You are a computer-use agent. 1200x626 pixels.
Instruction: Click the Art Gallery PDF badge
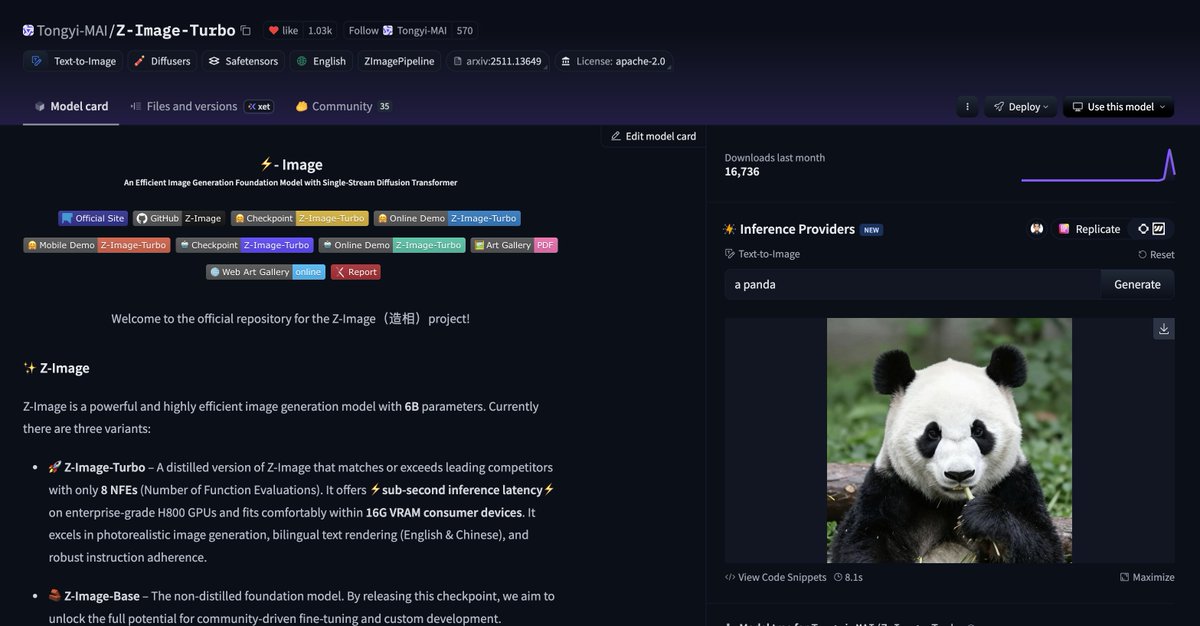(x=514, y=245)
